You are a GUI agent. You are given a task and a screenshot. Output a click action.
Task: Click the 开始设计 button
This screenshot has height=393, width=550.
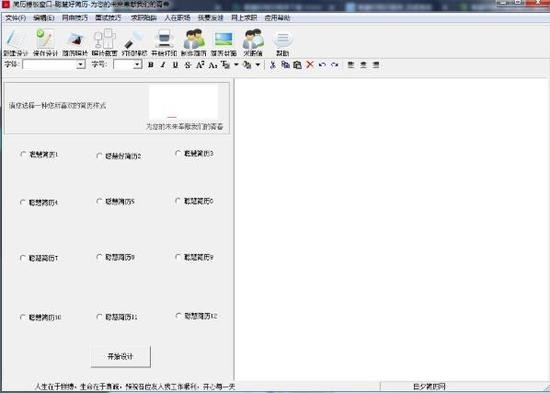121,357
